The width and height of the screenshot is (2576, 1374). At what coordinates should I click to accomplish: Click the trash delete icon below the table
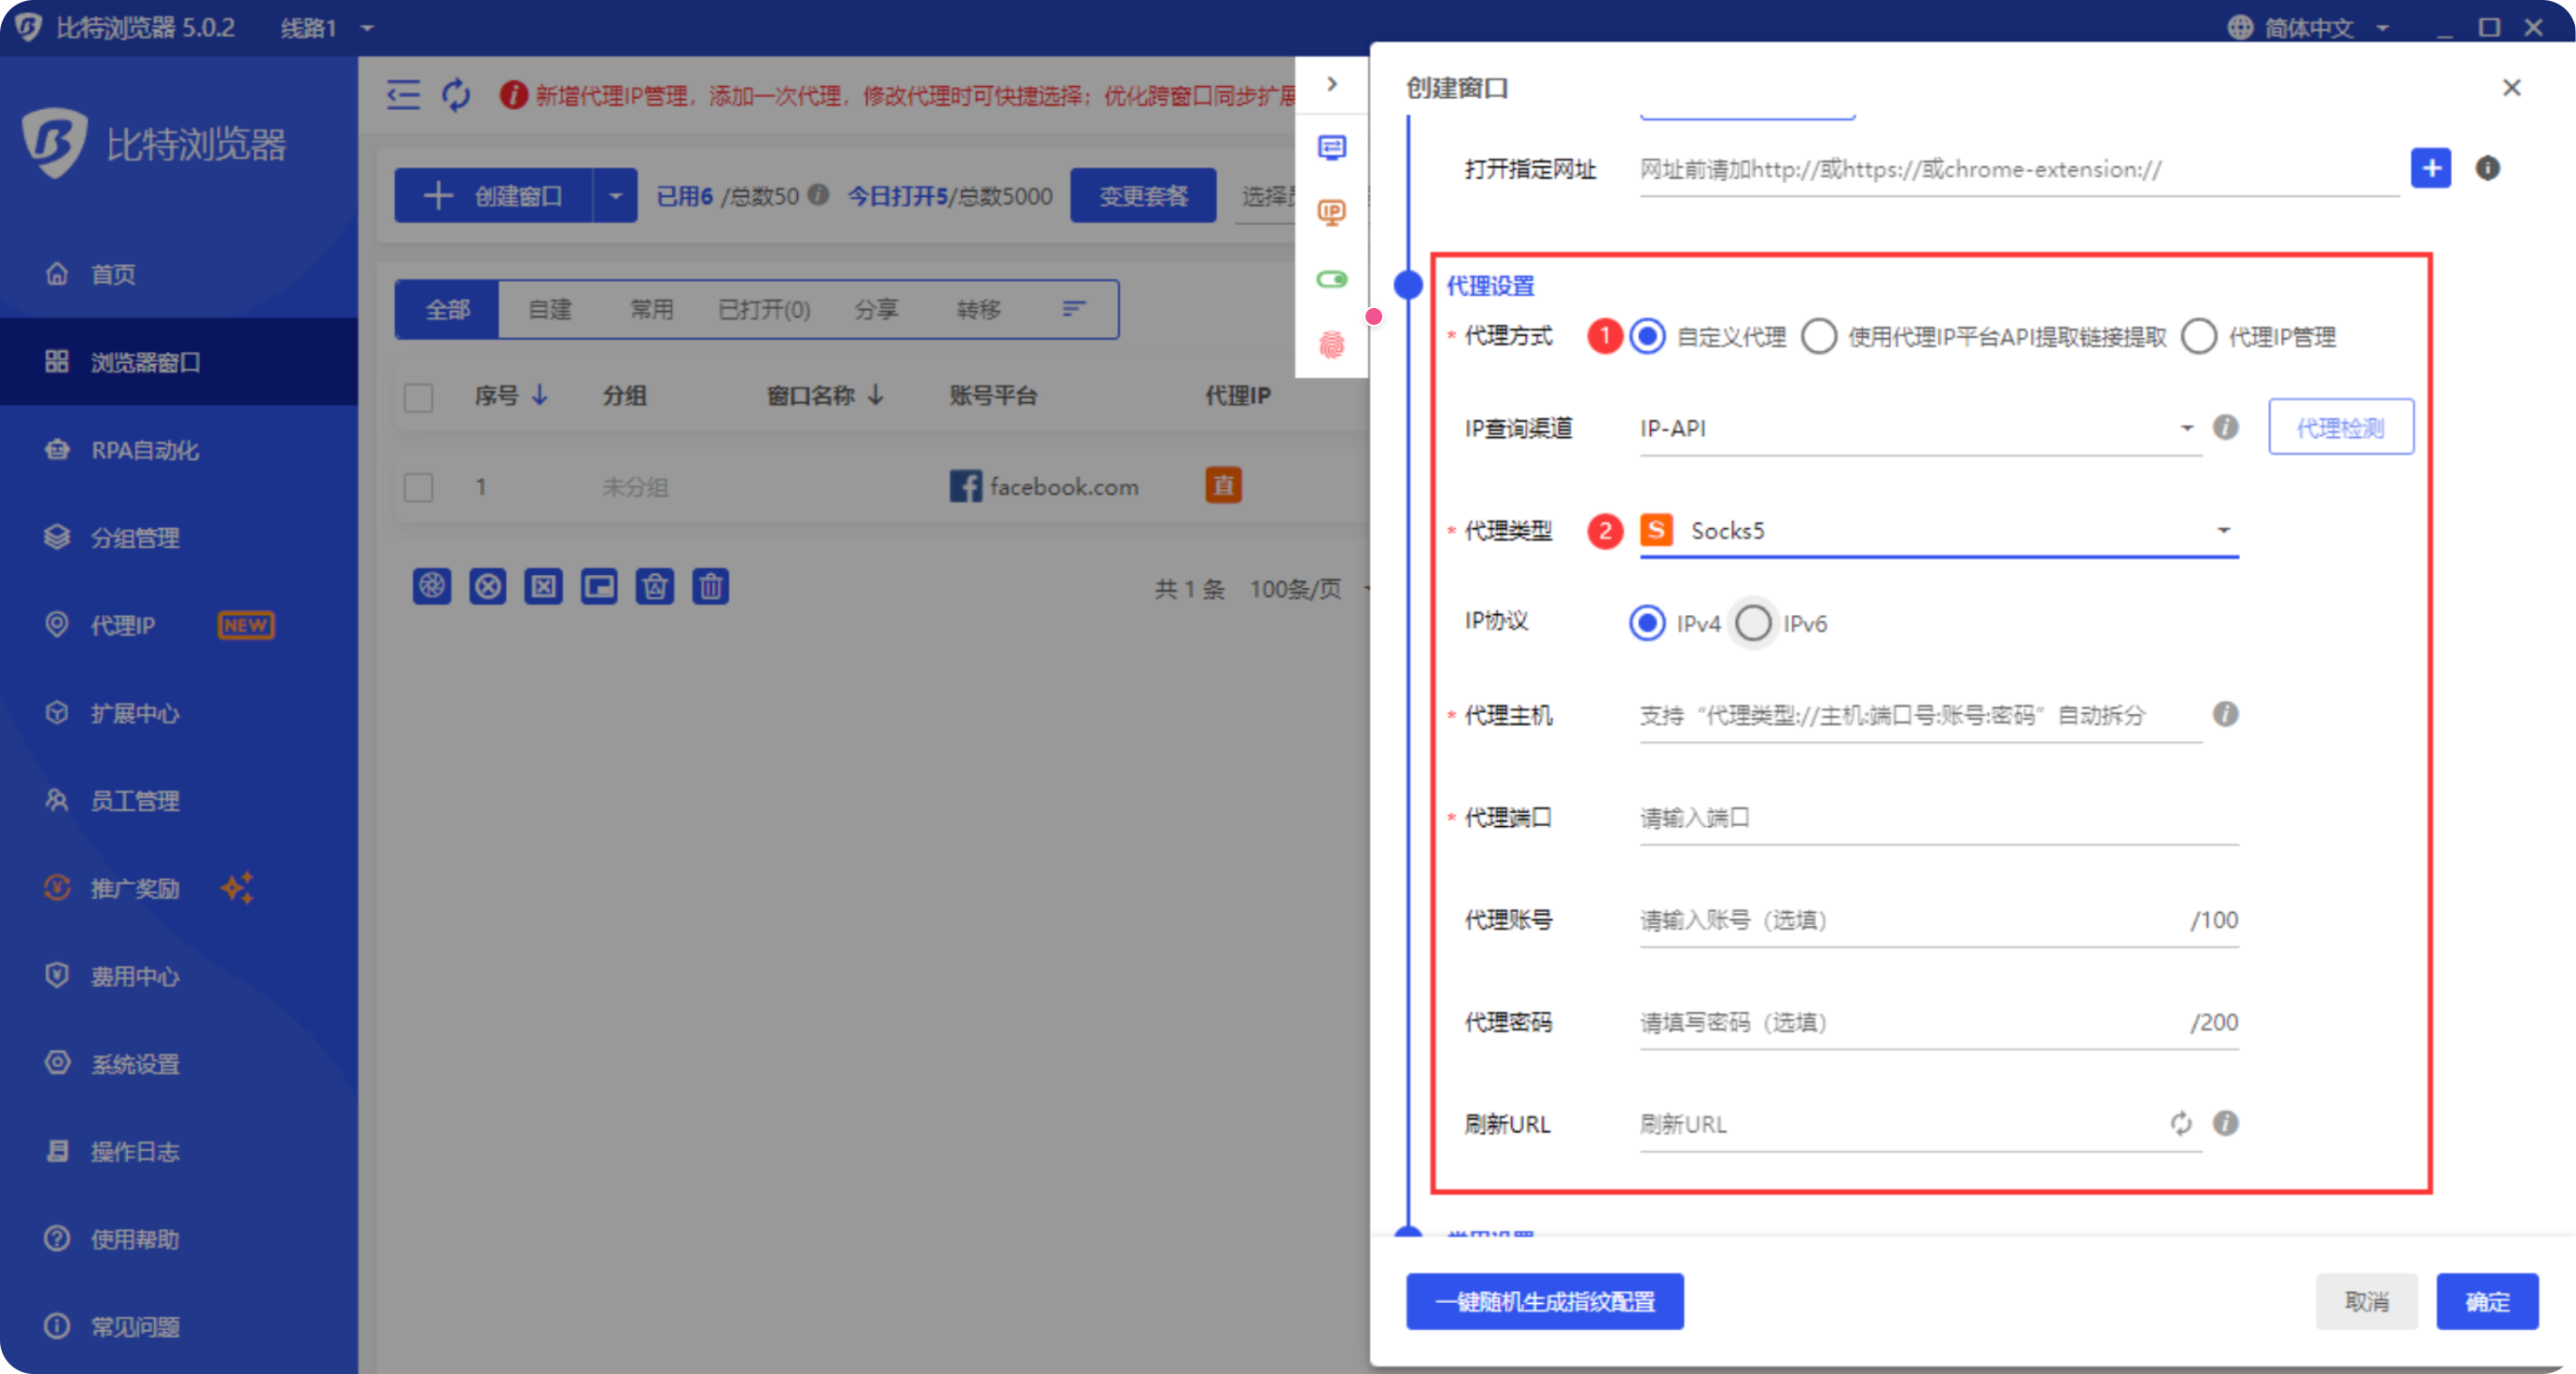point(710,586)
